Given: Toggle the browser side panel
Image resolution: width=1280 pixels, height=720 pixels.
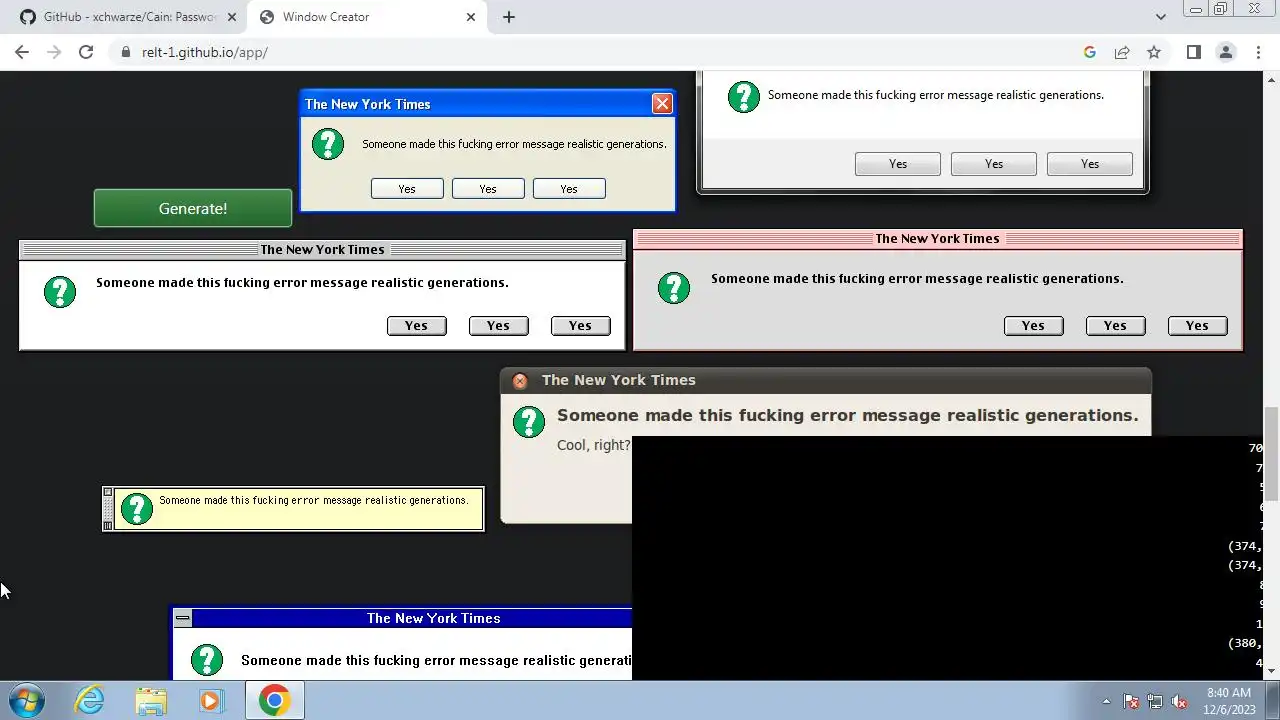Looking at the screenshot, I should [x=1194, y=52].
